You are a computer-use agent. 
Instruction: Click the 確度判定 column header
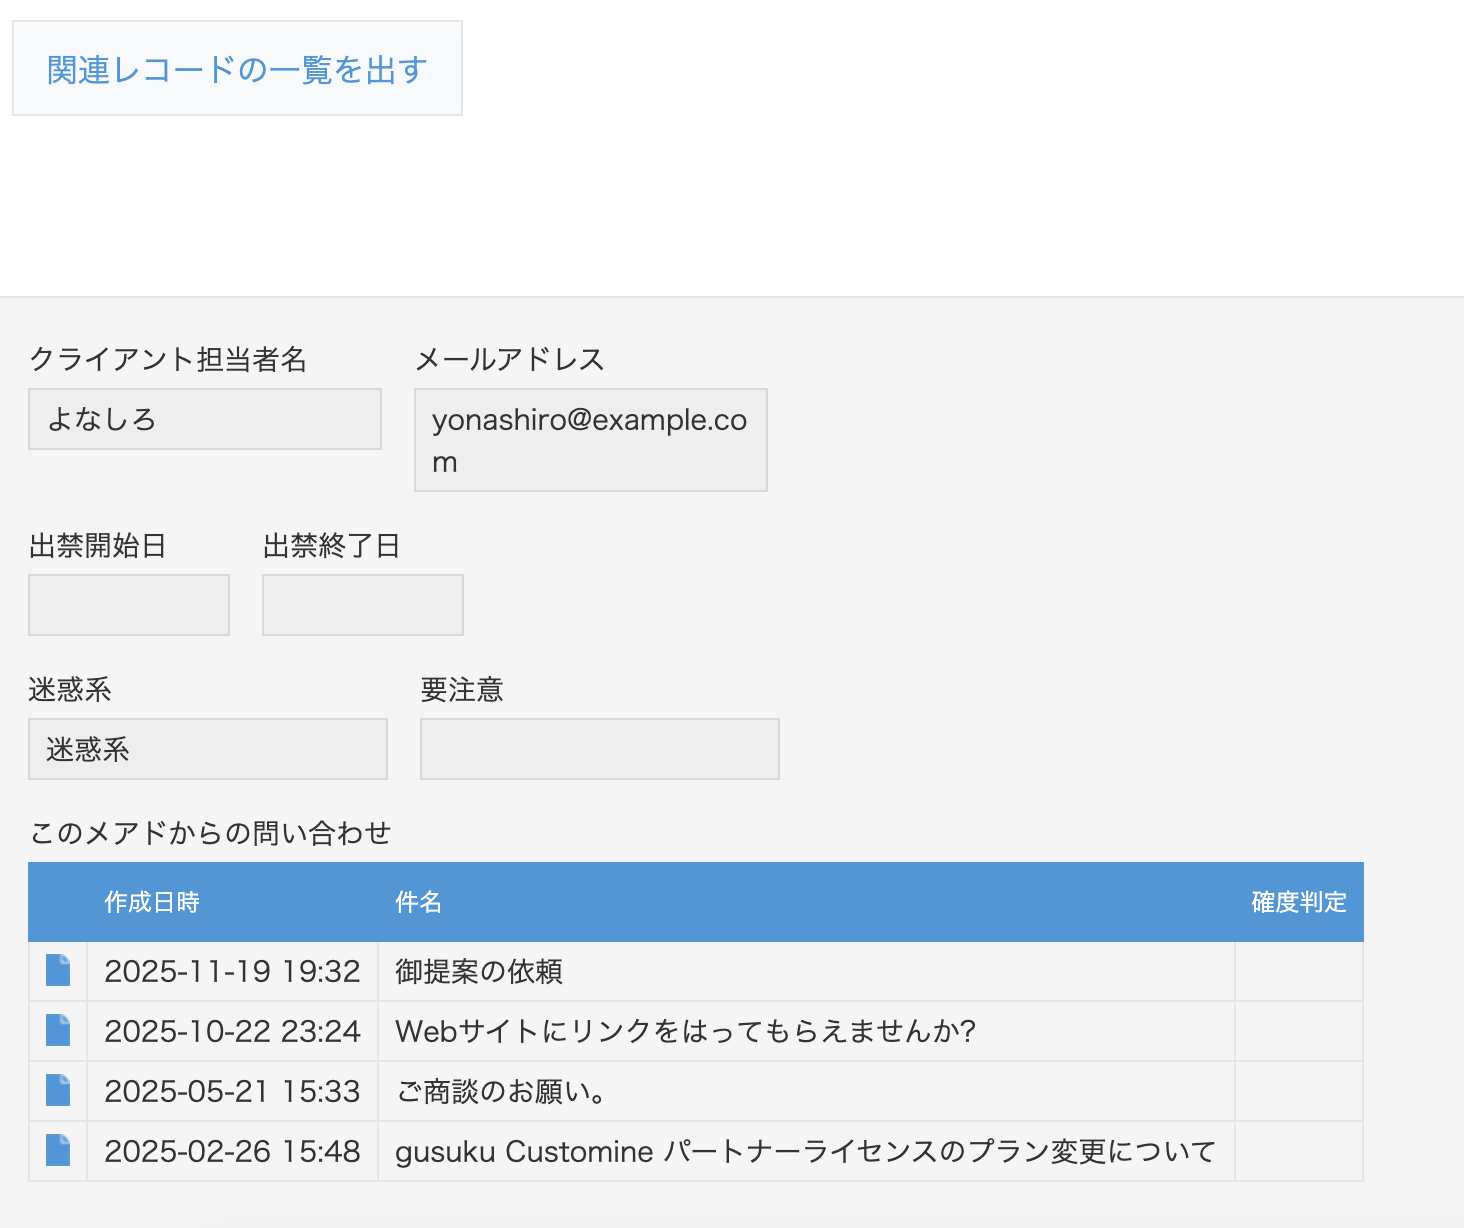(x=1298, y=902)
